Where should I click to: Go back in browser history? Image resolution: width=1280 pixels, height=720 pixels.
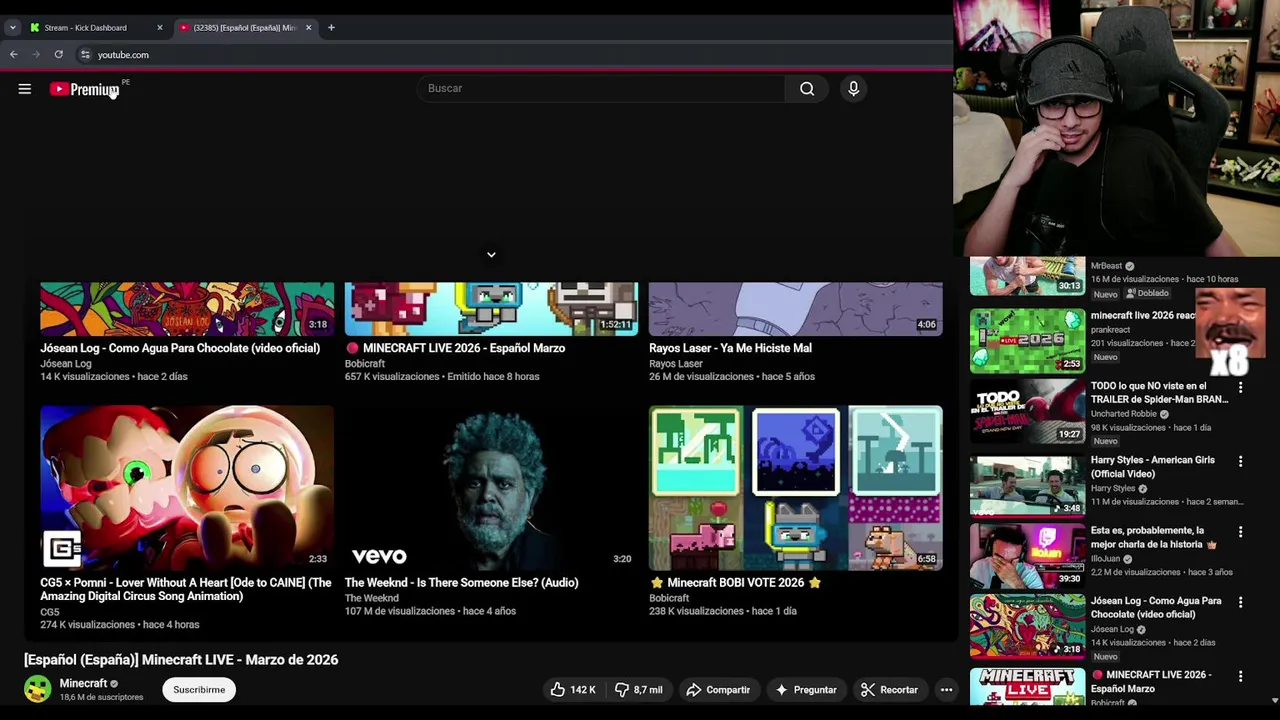point(14,55)
